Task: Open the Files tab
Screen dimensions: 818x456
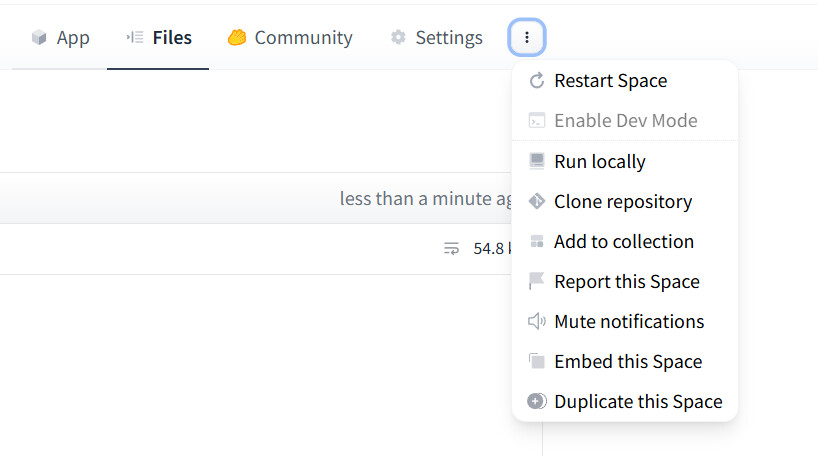Action: pyautogui.click(x=158, y=38)
